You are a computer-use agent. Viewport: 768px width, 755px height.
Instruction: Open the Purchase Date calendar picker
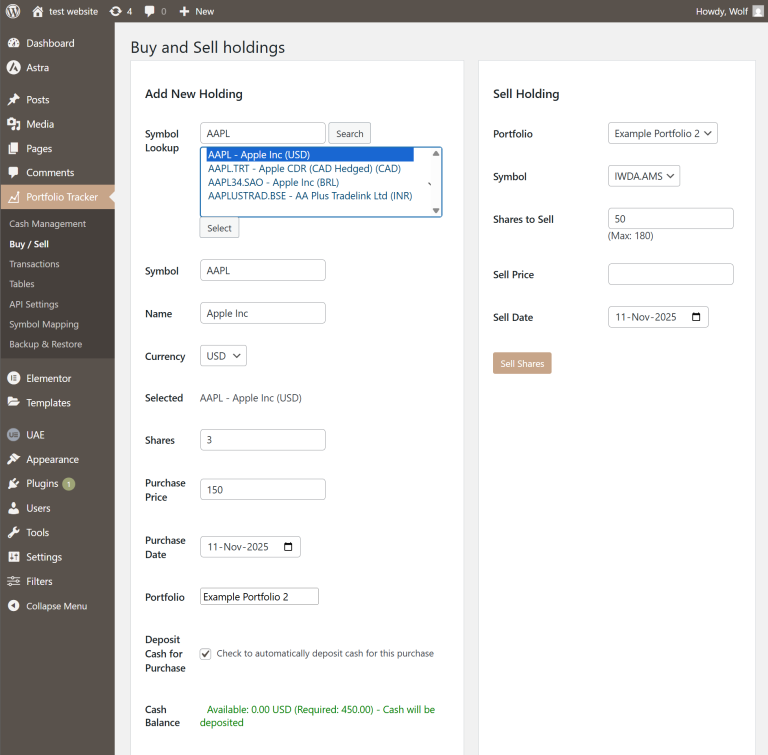point(289,547)
